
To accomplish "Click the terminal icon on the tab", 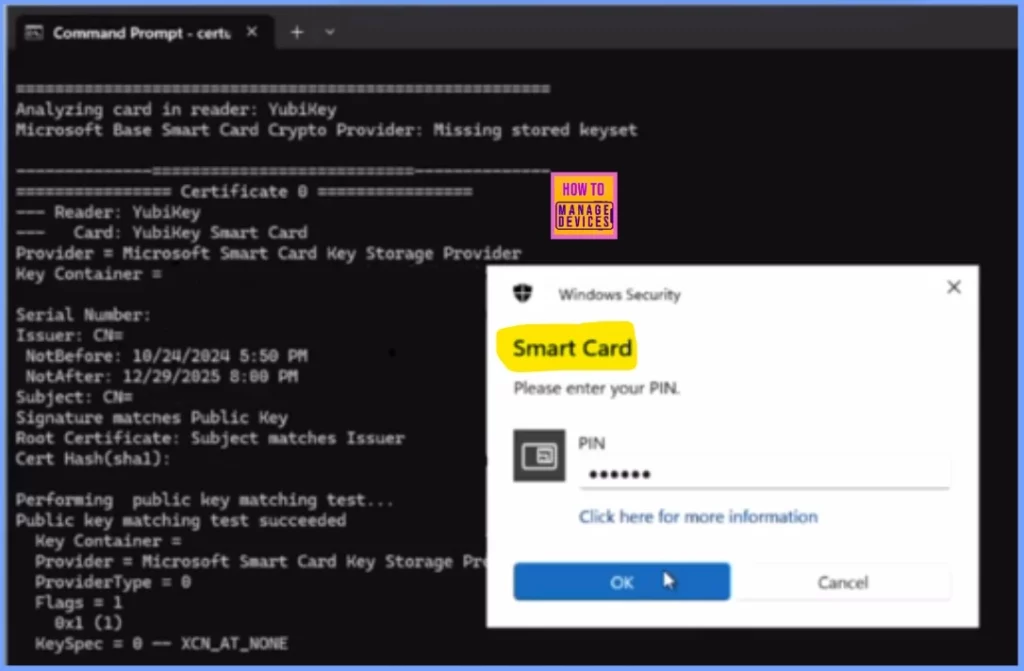I will pos(34,33).
